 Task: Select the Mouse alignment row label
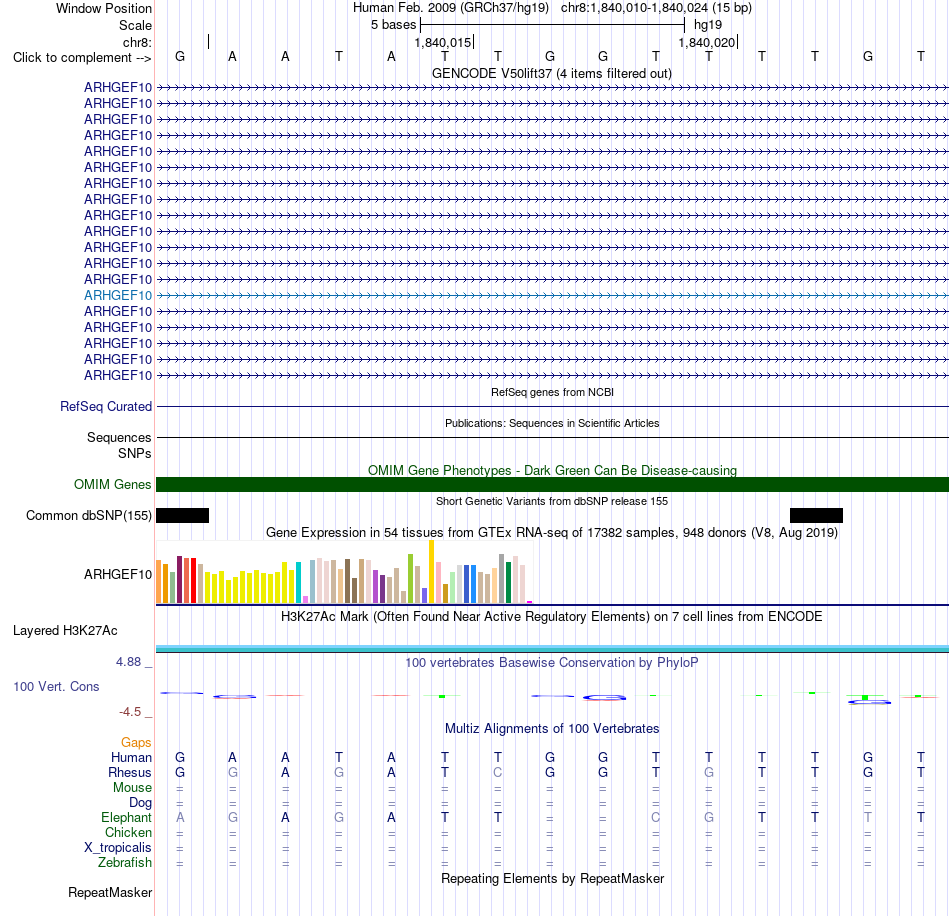click(132, 788)
